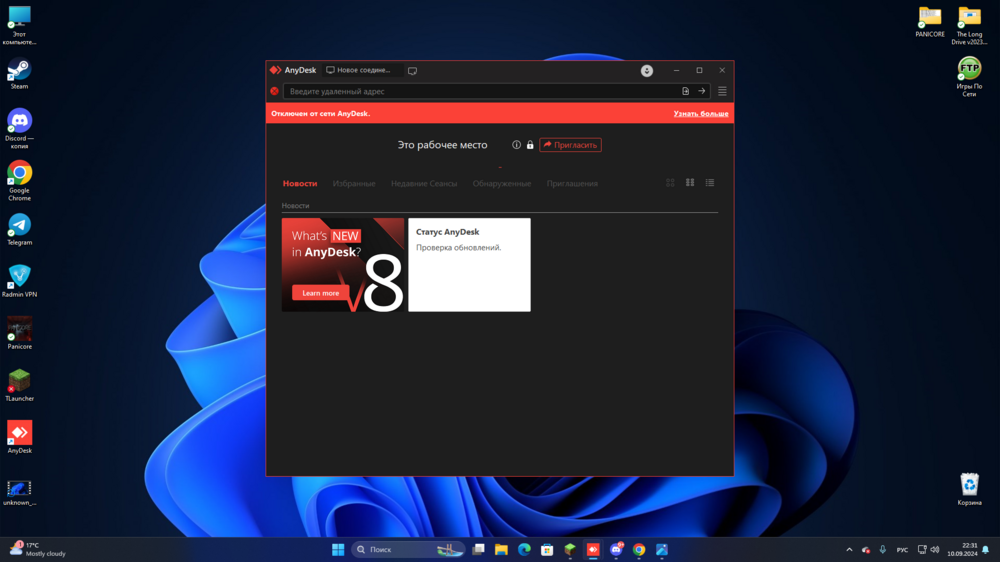Switch to small grid tiles view
This screenshot has height=562, width=1000.
pos(690,183)
